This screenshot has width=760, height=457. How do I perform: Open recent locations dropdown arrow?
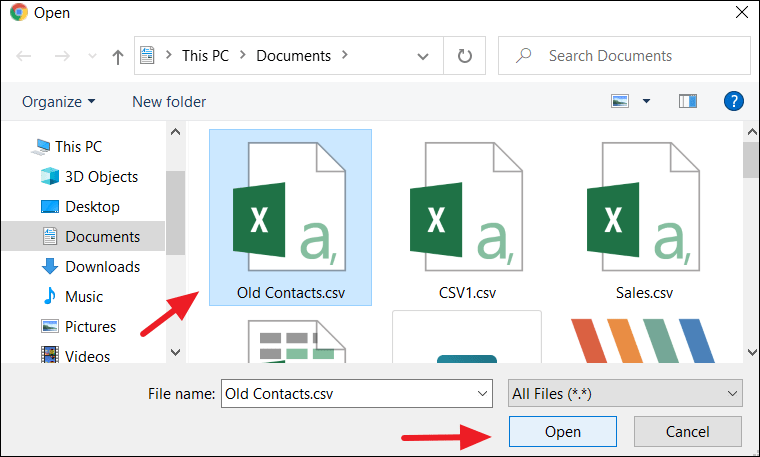[x=92, y=56]
